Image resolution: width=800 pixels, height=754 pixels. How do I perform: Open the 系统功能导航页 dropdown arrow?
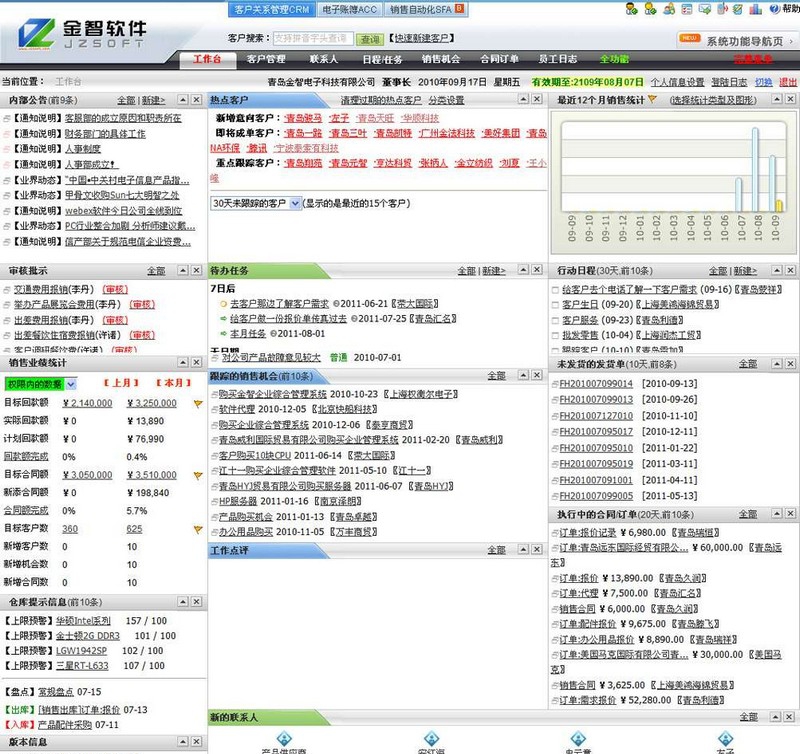click(791, 41)
